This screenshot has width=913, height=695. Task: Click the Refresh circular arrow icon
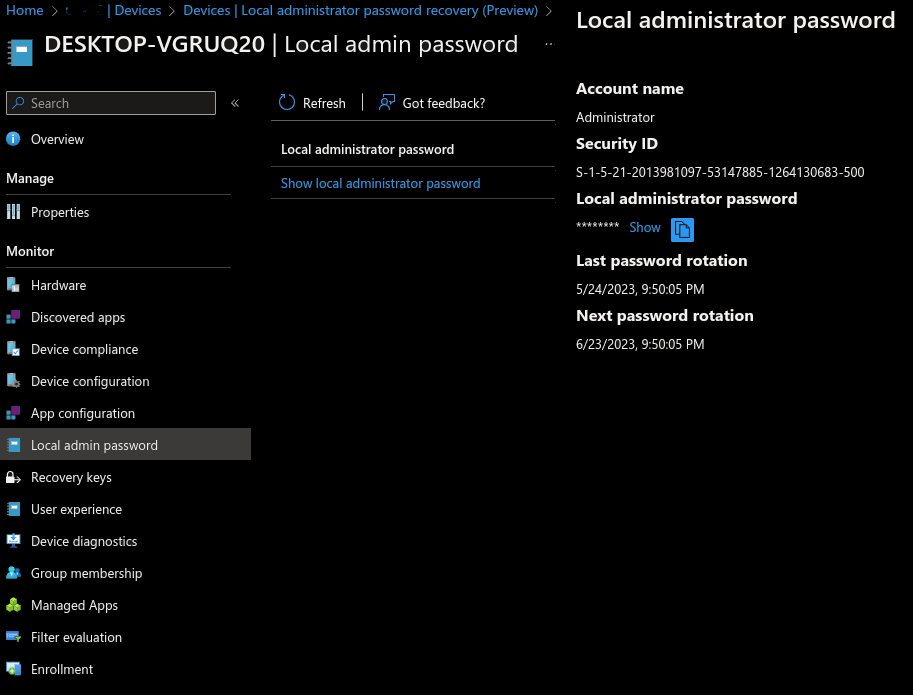coord(286,102)
